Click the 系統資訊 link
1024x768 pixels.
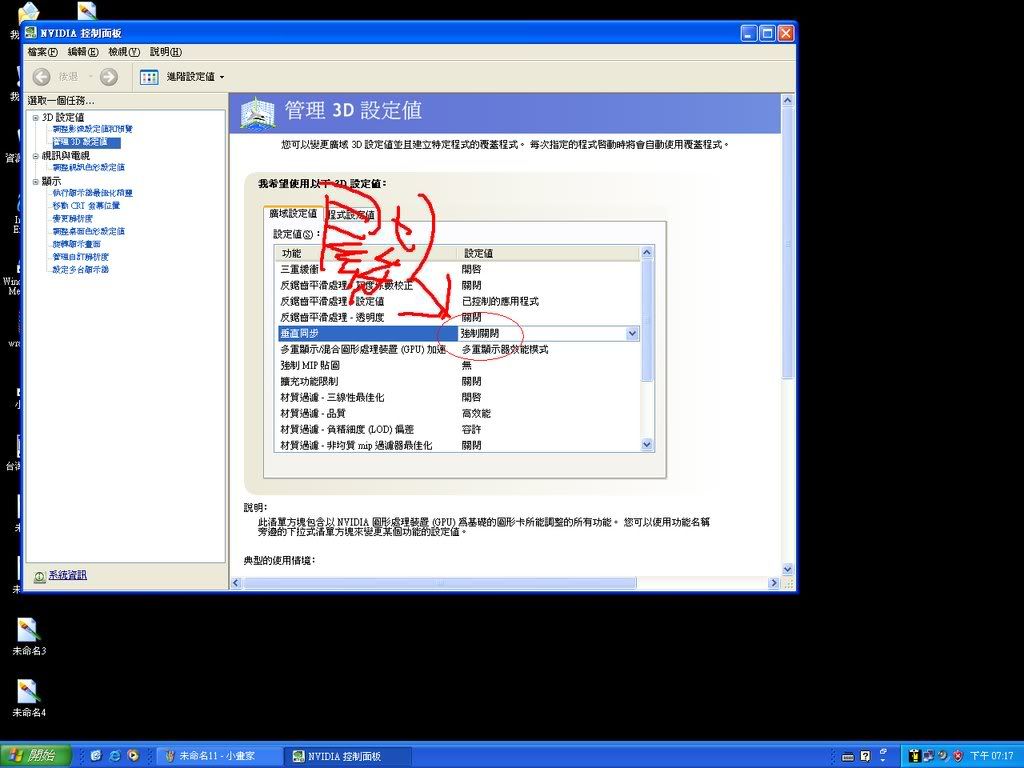67,575
